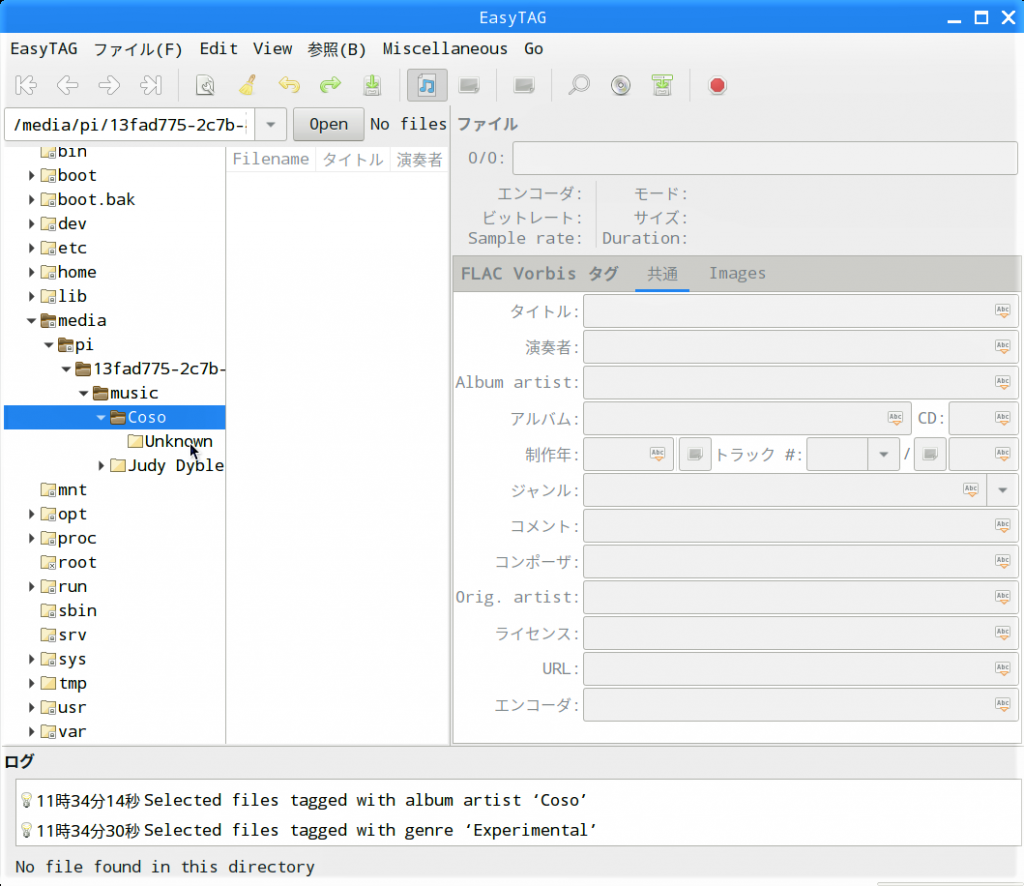Switch to the Images tab
Viewport: 1024px width, 886px height.
737,273
